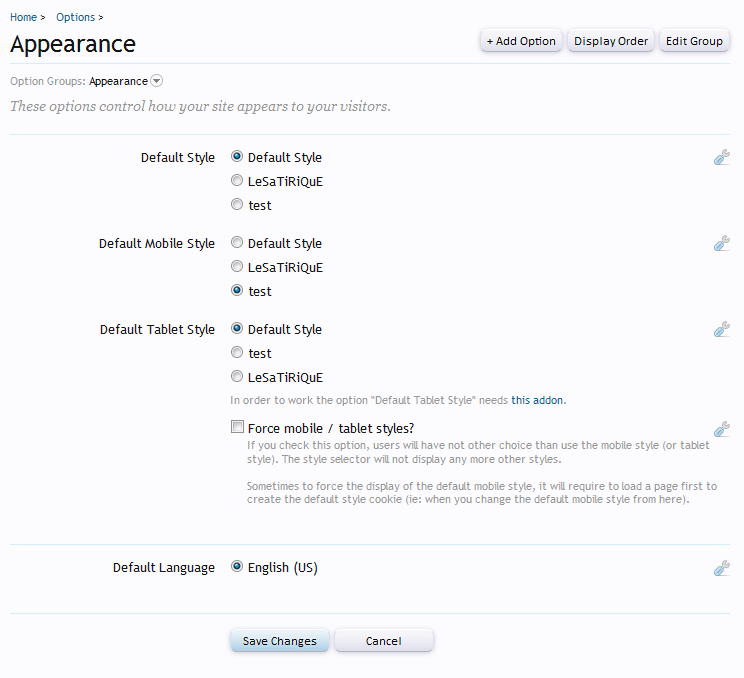Select LeSaTiRiQuE as Default Style
Screen dimensions: 744x678
[237, 181]
